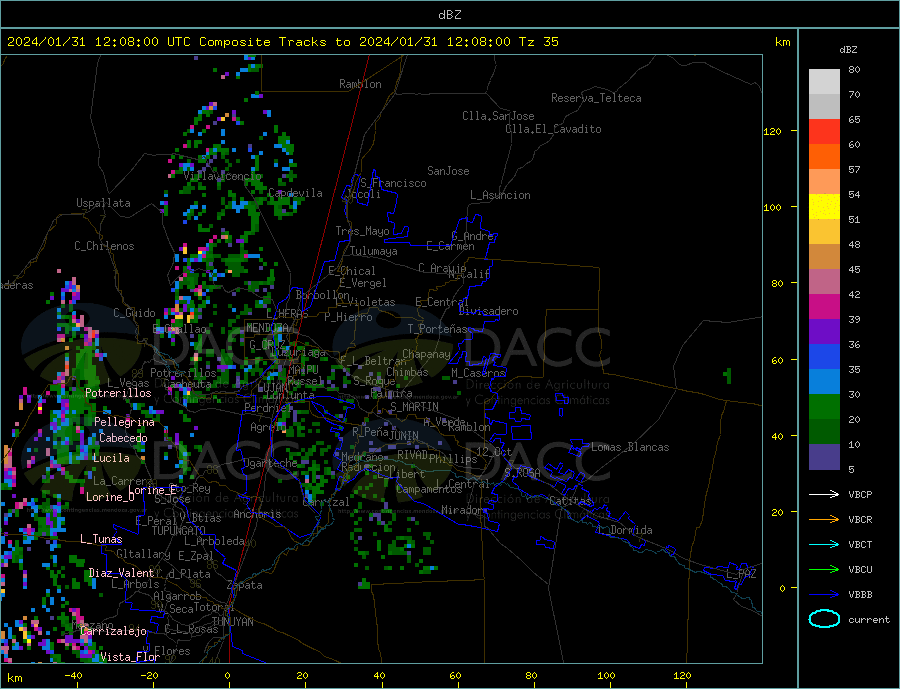The width and height of the screenshot is (900, 689).
Task: Click the white VBCP arrow in the legend
Action: click(x=824, y=494)
